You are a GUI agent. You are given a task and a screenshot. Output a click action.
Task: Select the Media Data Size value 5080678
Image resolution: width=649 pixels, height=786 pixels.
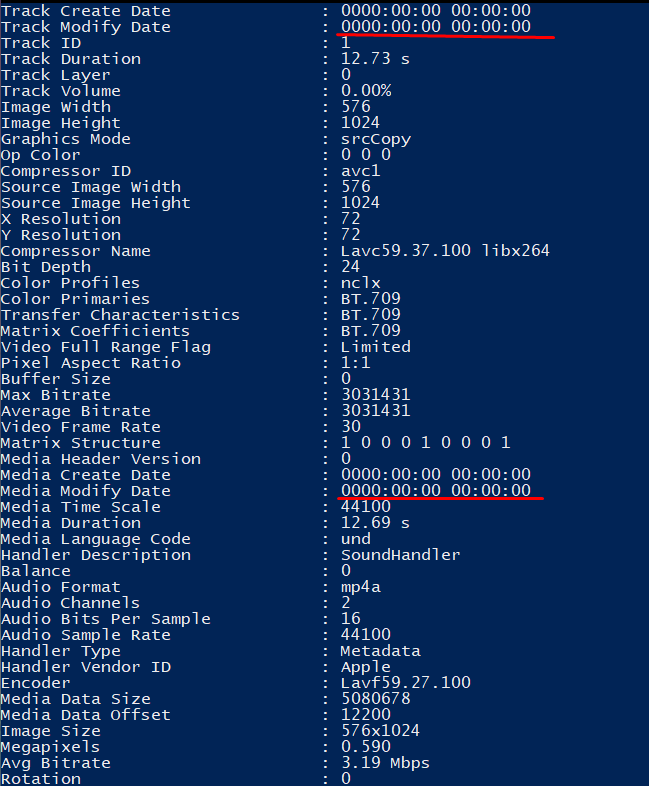[x=375, y=698]
